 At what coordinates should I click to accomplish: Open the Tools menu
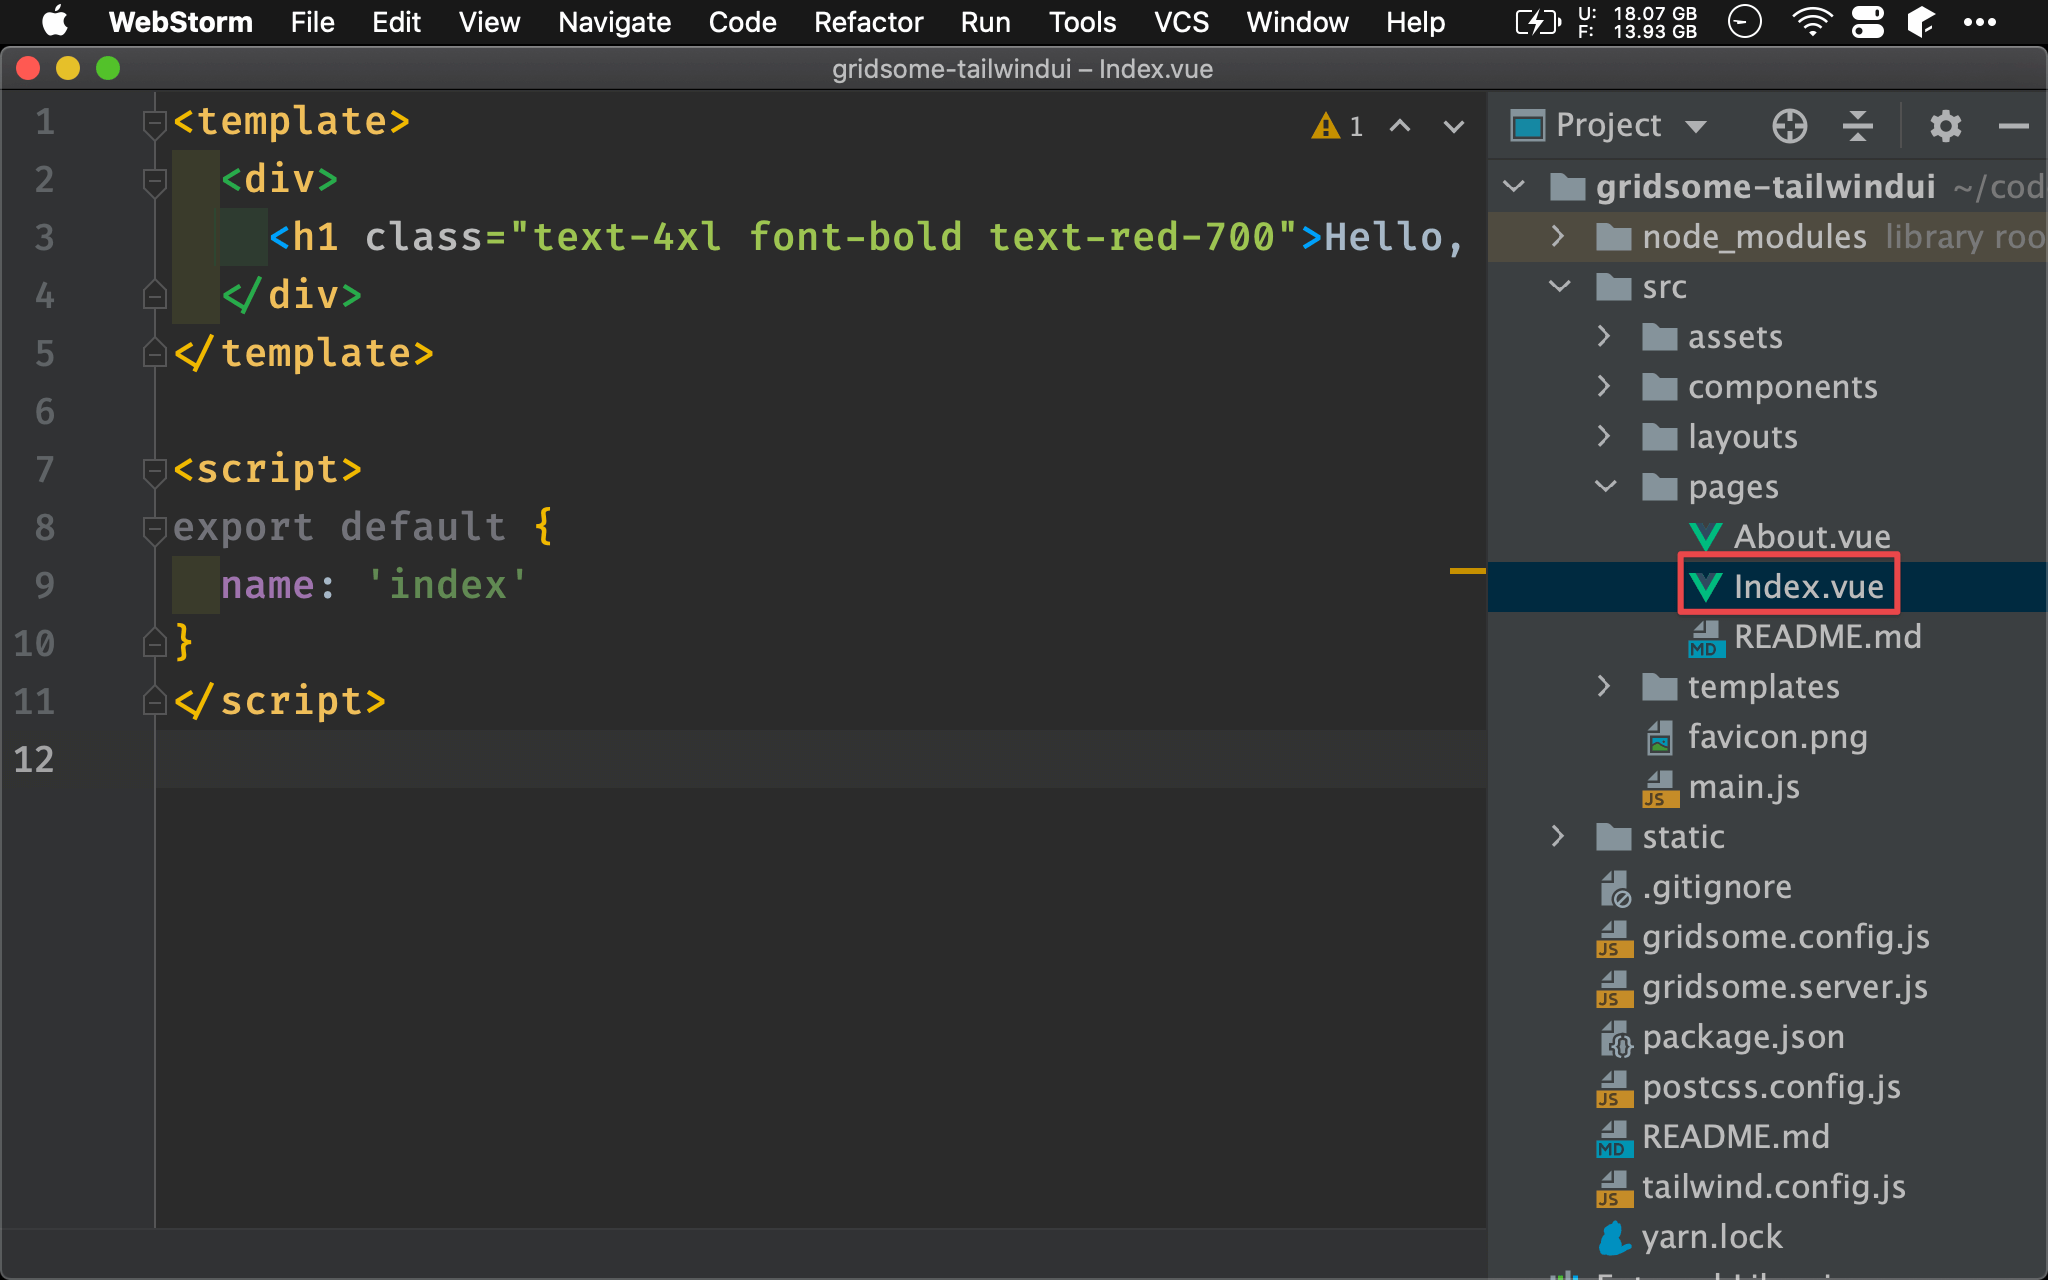[x=1082, y=22]
